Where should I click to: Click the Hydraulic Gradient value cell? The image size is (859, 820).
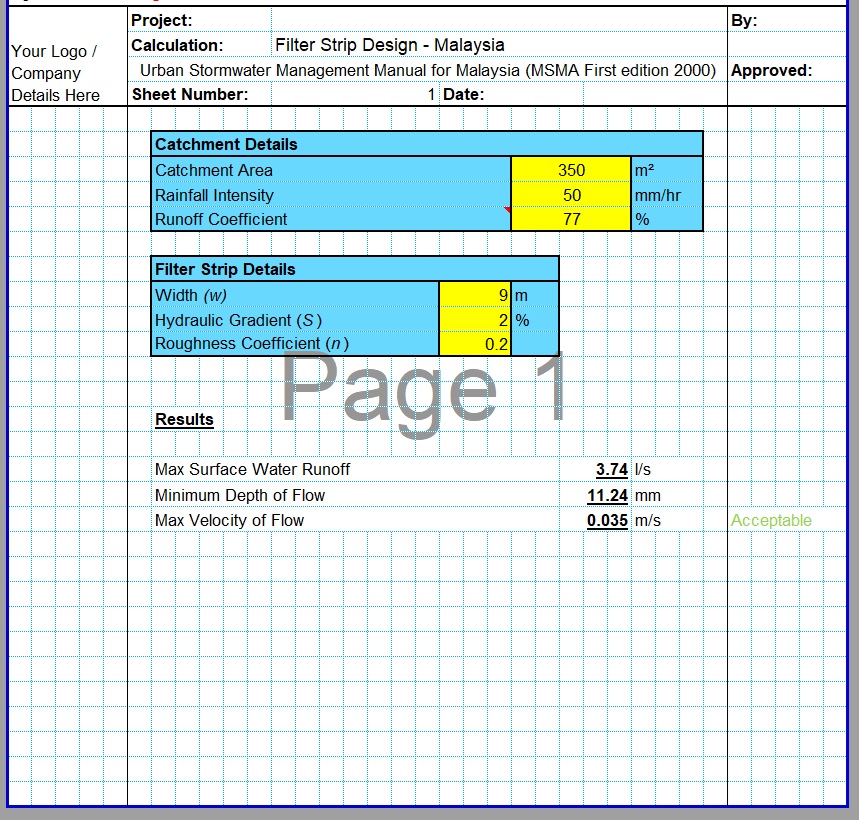475,320
